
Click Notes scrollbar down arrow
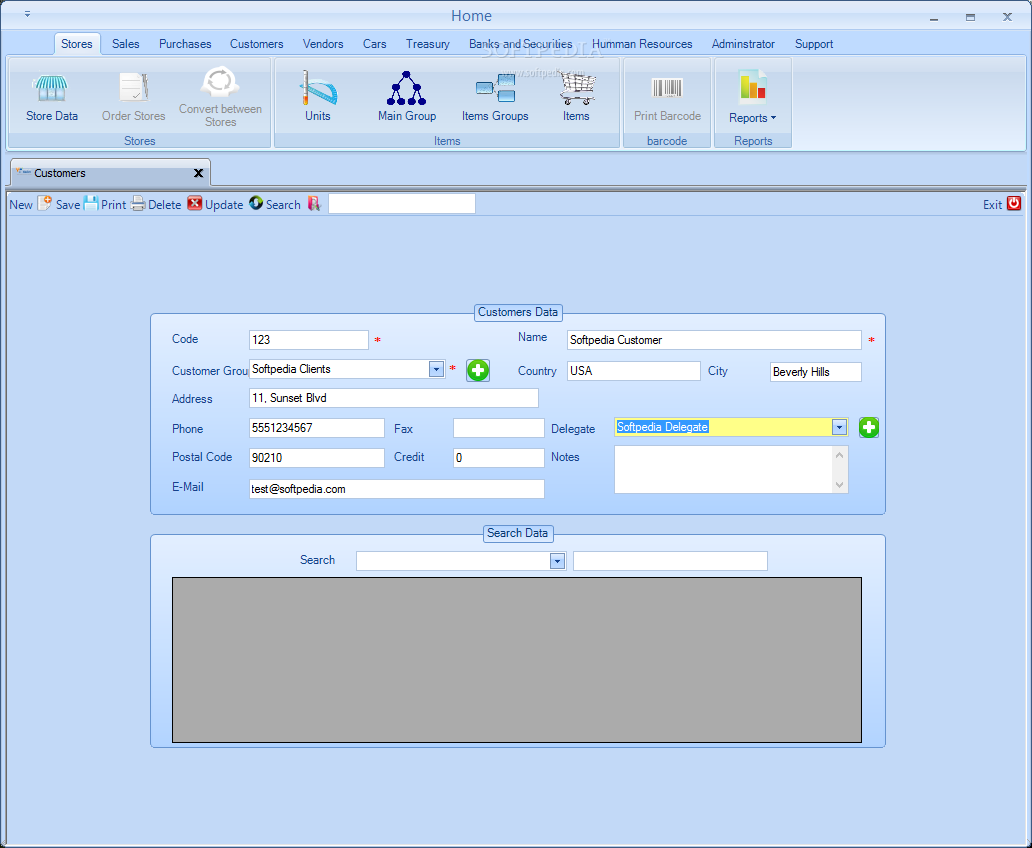click(x=839, y=485)
